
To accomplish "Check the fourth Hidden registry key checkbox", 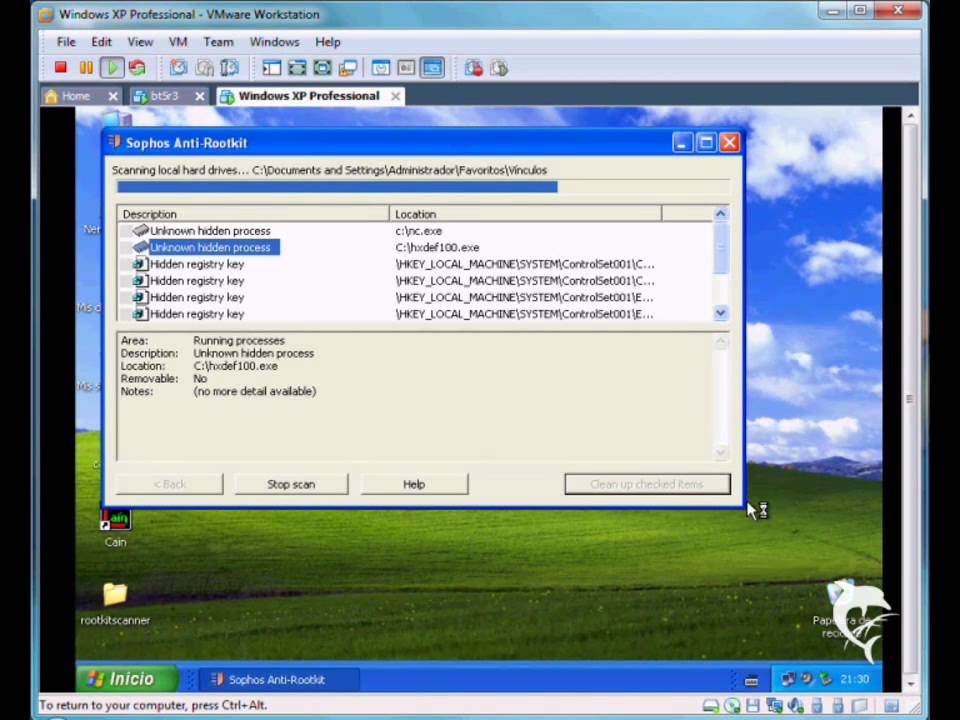I will click(x=126, y=313).
